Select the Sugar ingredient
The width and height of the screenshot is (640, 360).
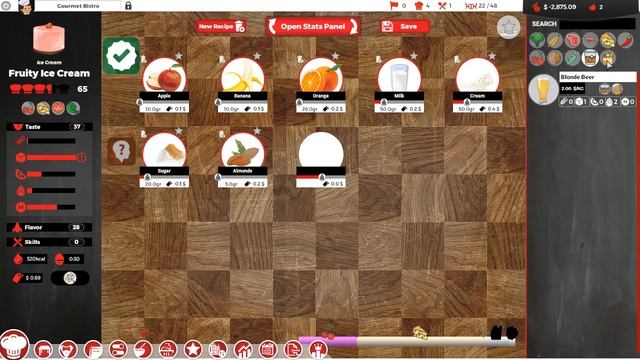164,151
